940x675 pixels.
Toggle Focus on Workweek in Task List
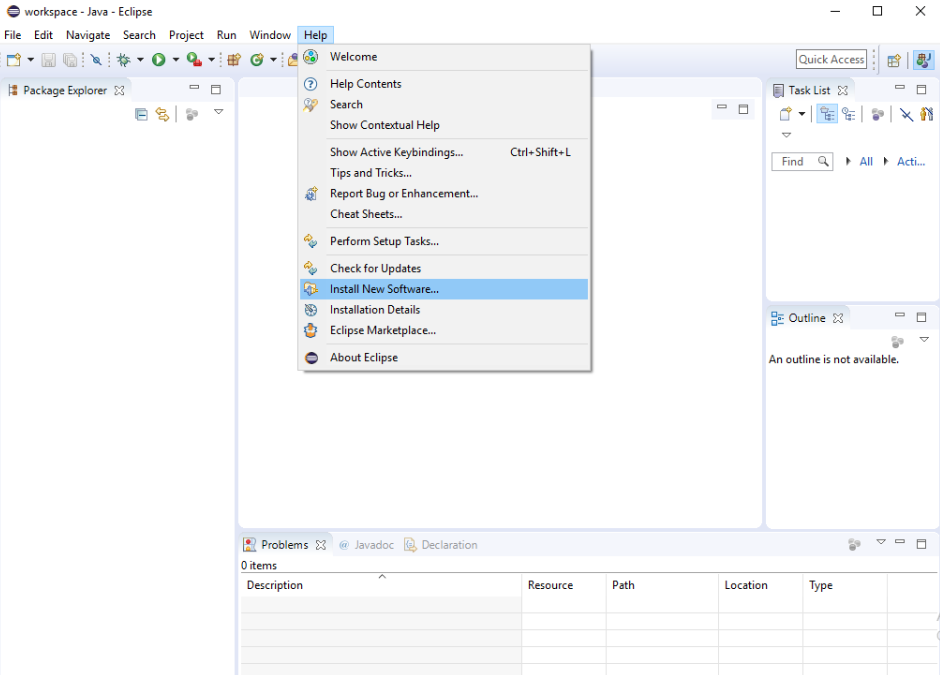pos(878,114)
